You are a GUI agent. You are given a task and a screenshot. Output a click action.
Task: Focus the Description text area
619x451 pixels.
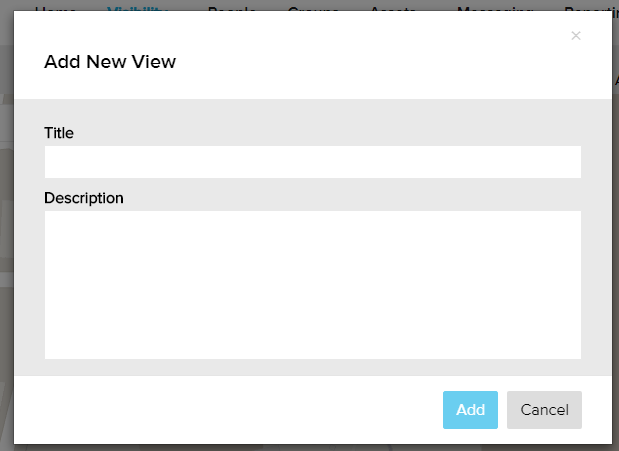(312, 284)
